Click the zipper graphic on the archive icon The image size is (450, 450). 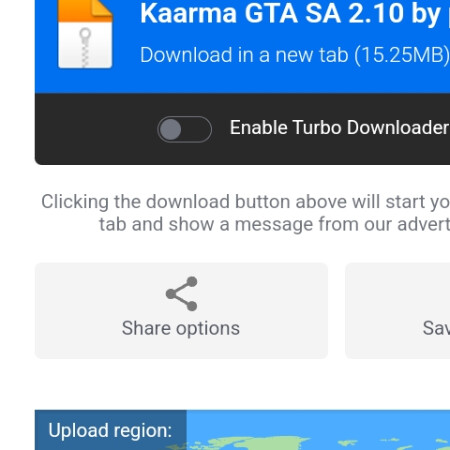click(85, 48)
